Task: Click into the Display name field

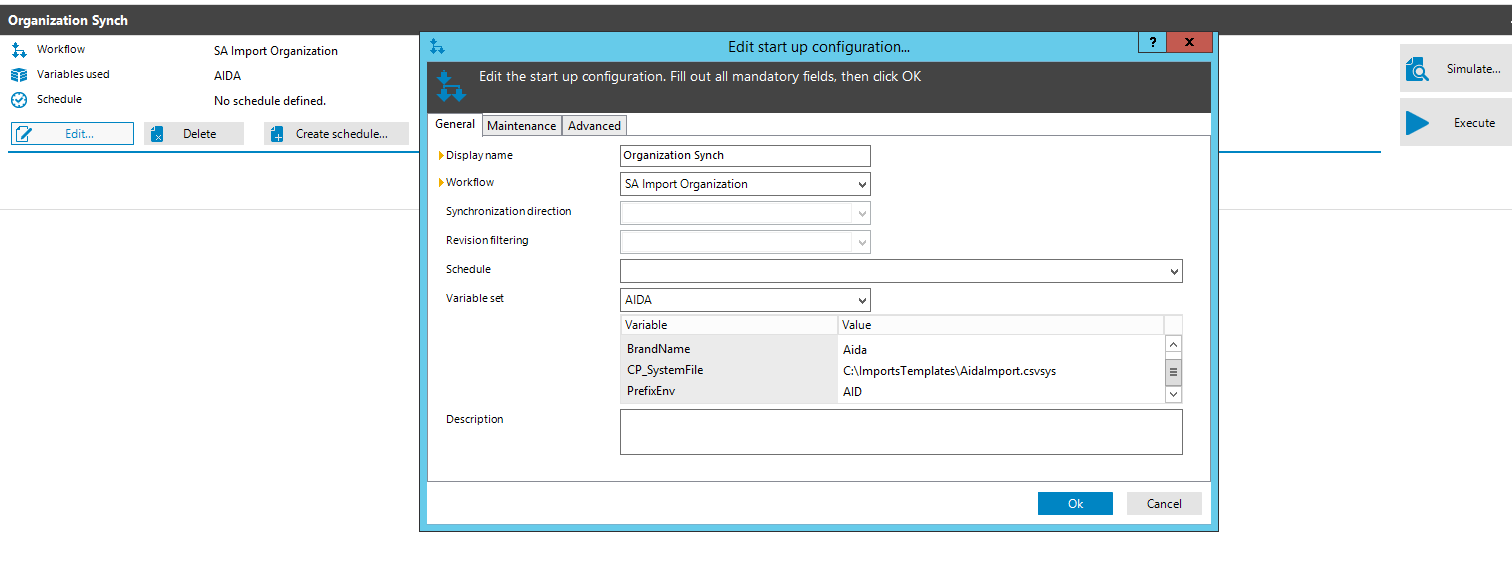Action: point(745,156)
